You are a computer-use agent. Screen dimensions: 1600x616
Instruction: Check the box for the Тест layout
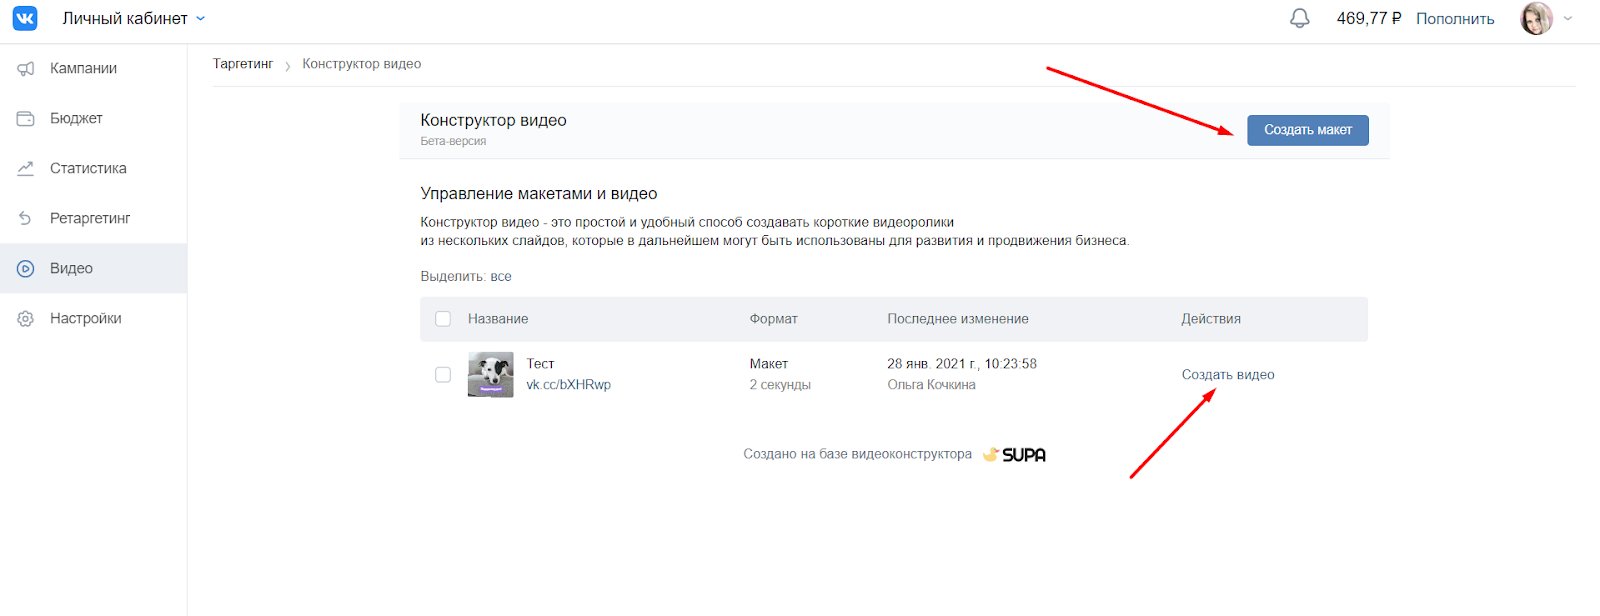(443, 375)
